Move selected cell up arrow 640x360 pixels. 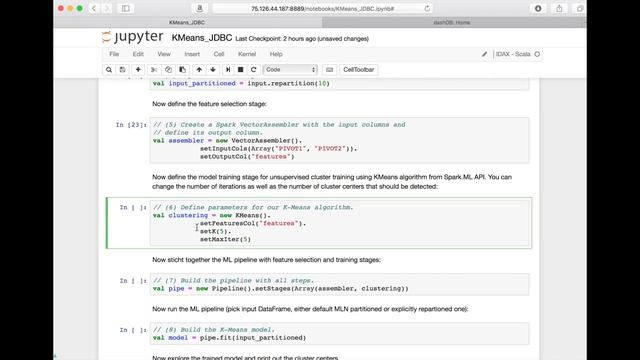pyautogui.click(x=199, y=70)
